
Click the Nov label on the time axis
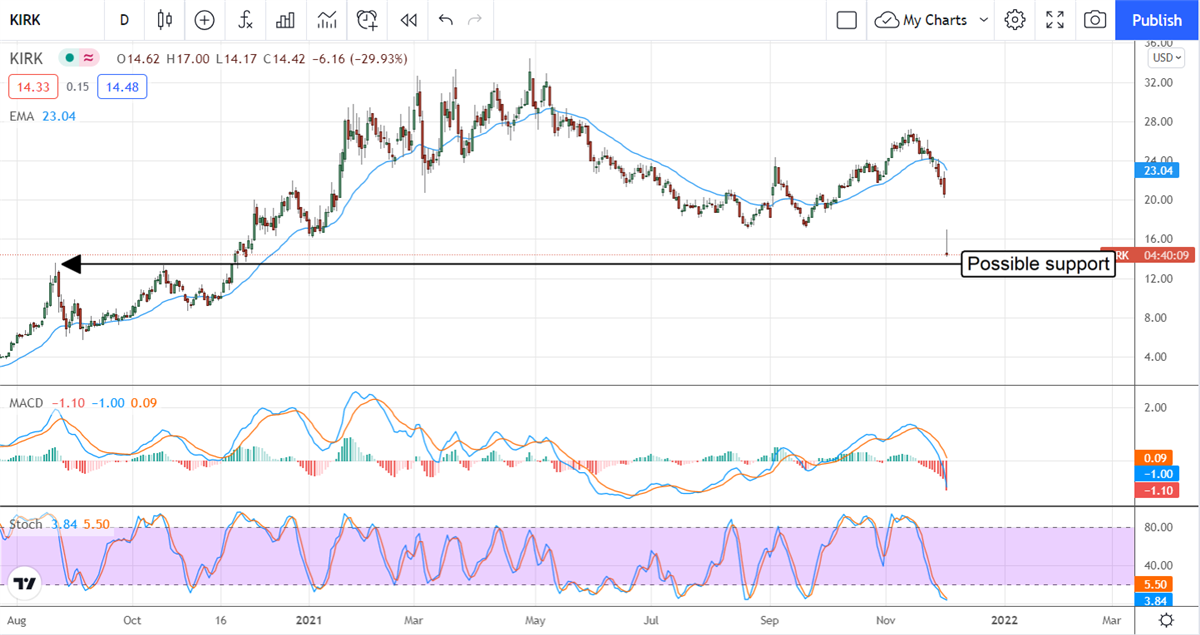(888, 620)
